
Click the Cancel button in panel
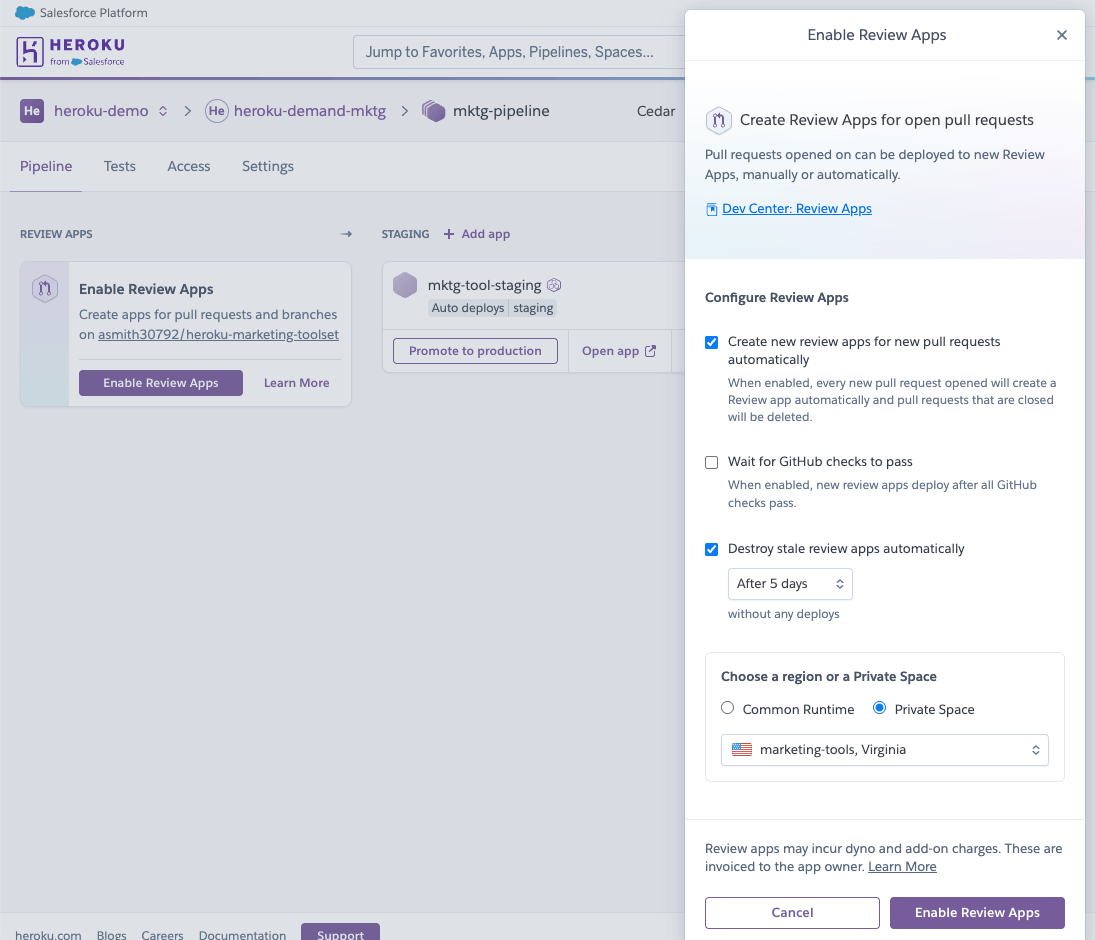click(792, 913)
